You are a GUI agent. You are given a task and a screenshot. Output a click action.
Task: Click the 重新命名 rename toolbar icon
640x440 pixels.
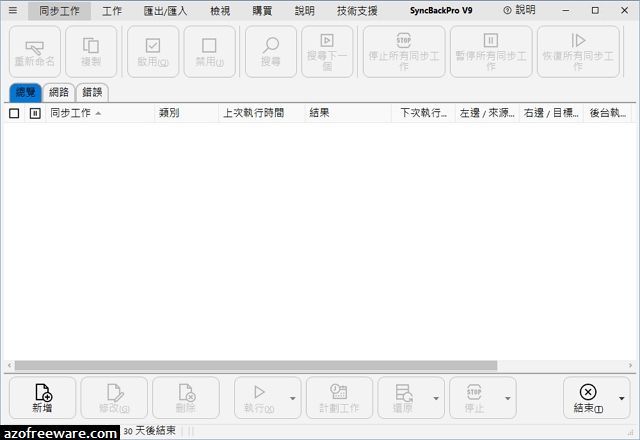34,47
